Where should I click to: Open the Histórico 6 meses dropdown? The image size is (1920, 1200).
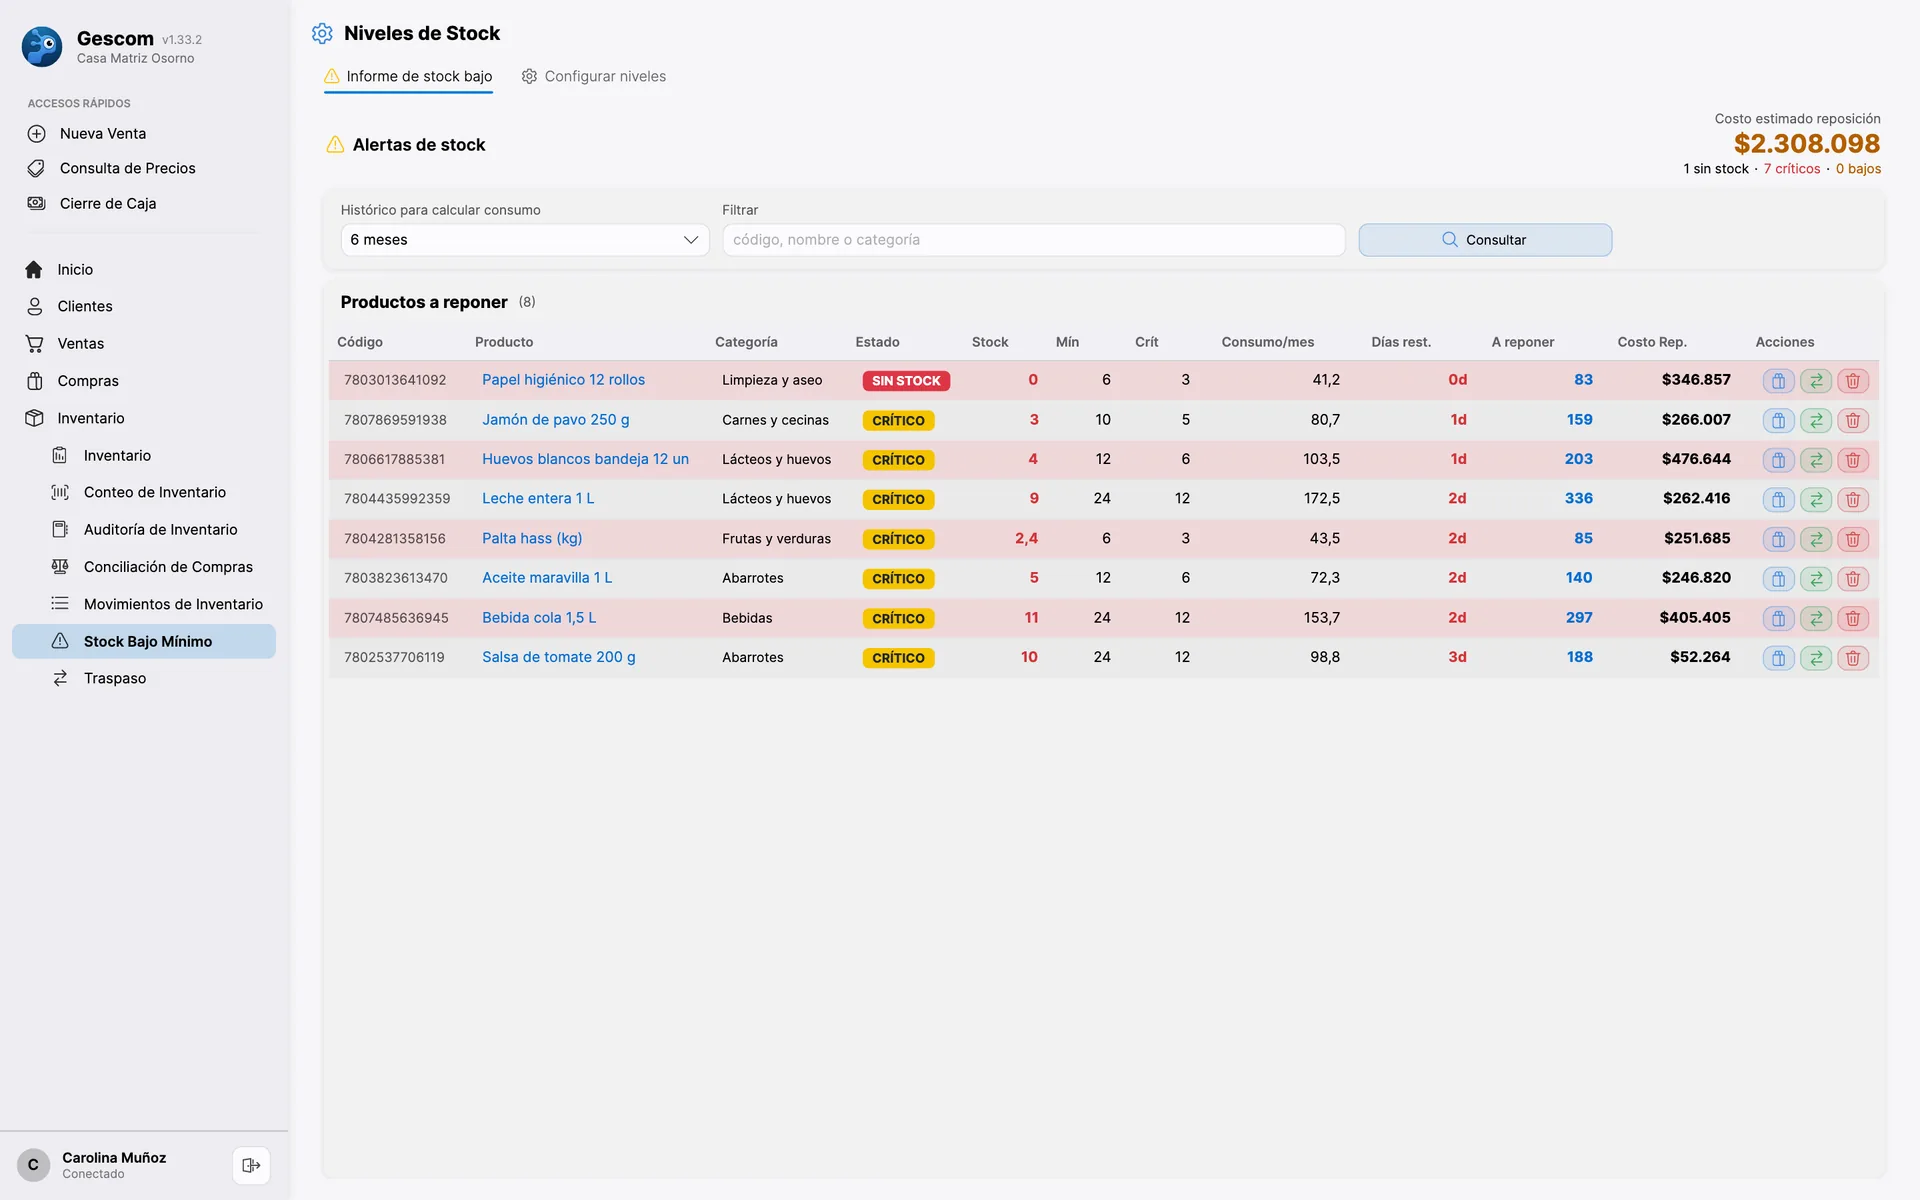pos(525,240)
